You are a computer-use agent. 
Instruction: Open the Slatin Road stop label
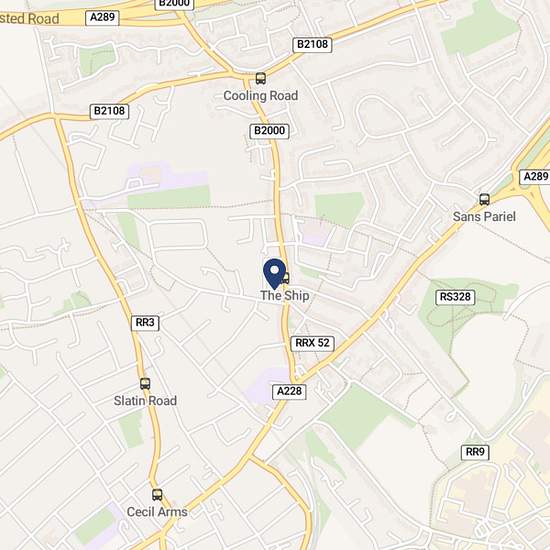[x=145, y=401]
